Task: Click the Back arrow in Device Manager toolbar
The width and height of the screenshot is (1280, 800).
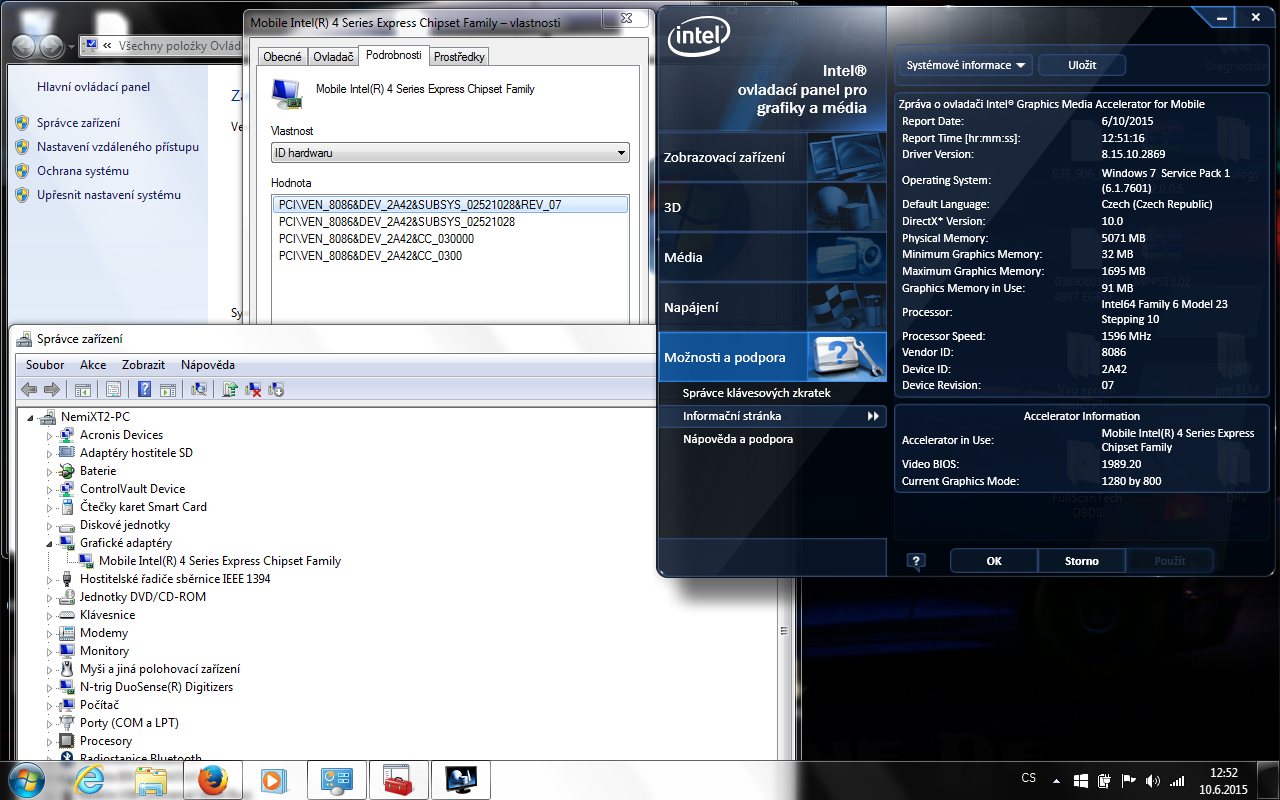Action: [x=29, y=389]
